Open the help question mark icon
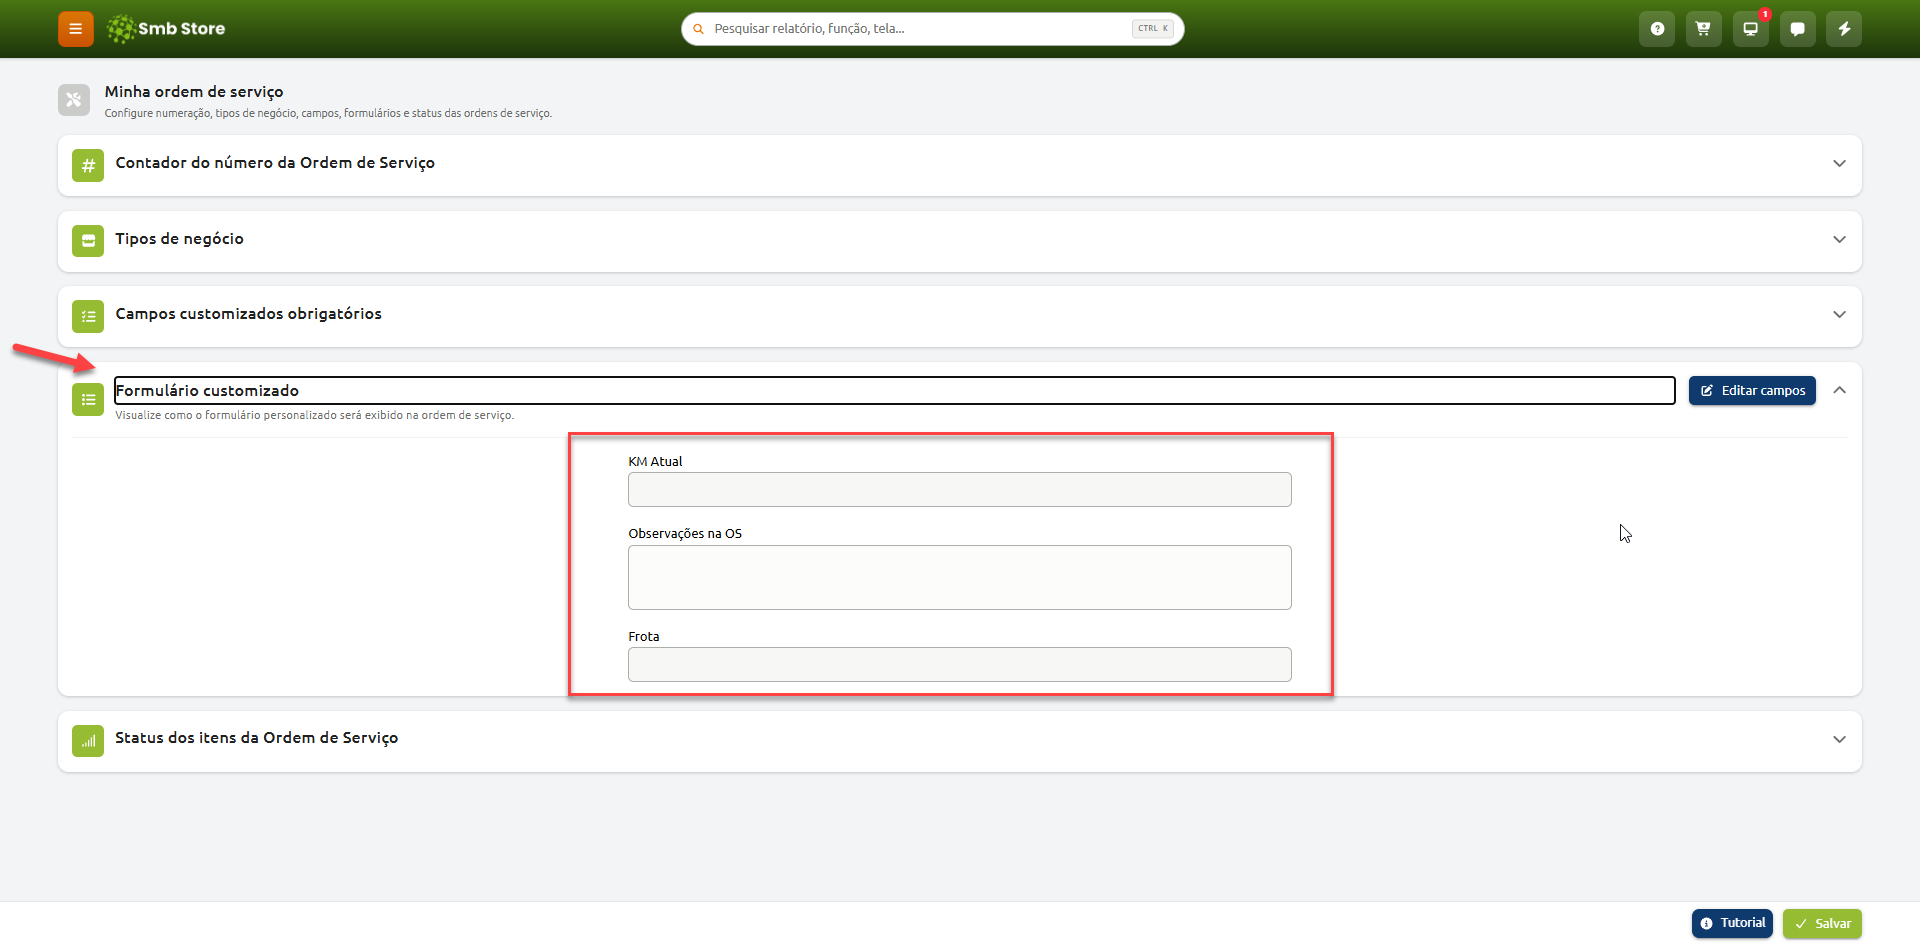Image resolution: width=1920 pixels, height=945 pixels. 1657,29
